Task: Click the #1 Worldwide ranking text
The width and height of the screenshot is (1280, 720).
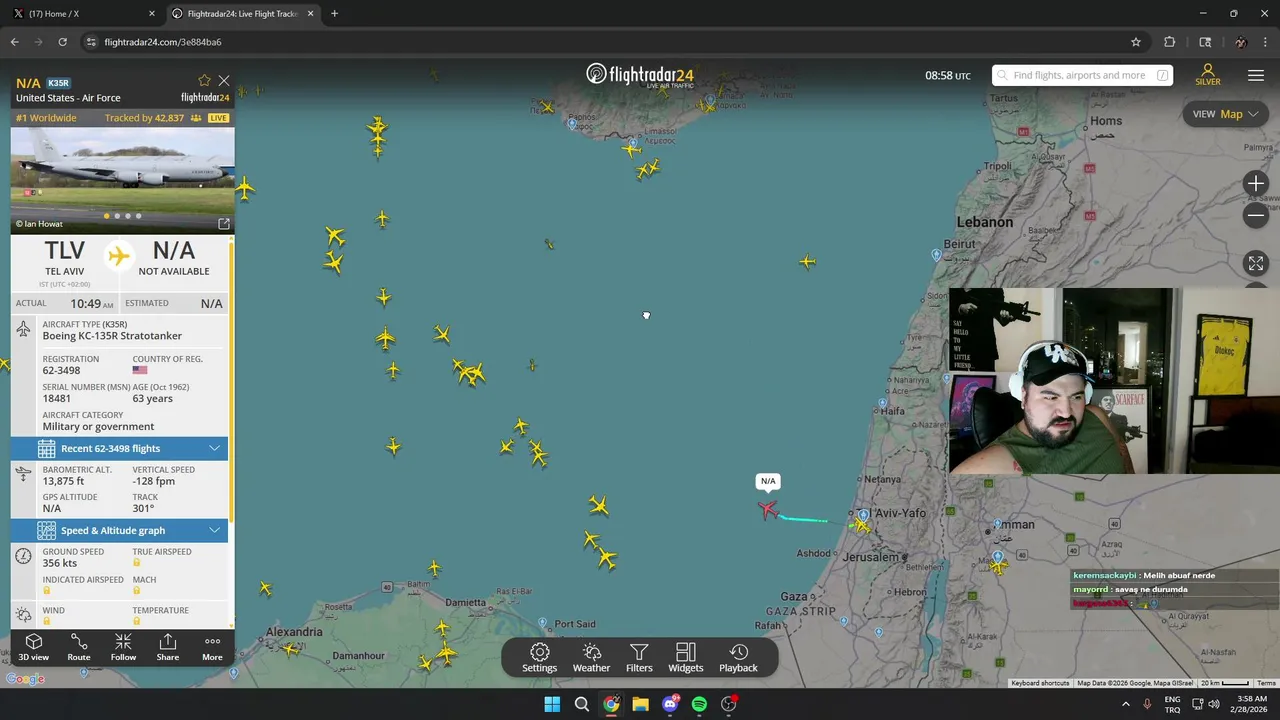Action: (46, 118)
